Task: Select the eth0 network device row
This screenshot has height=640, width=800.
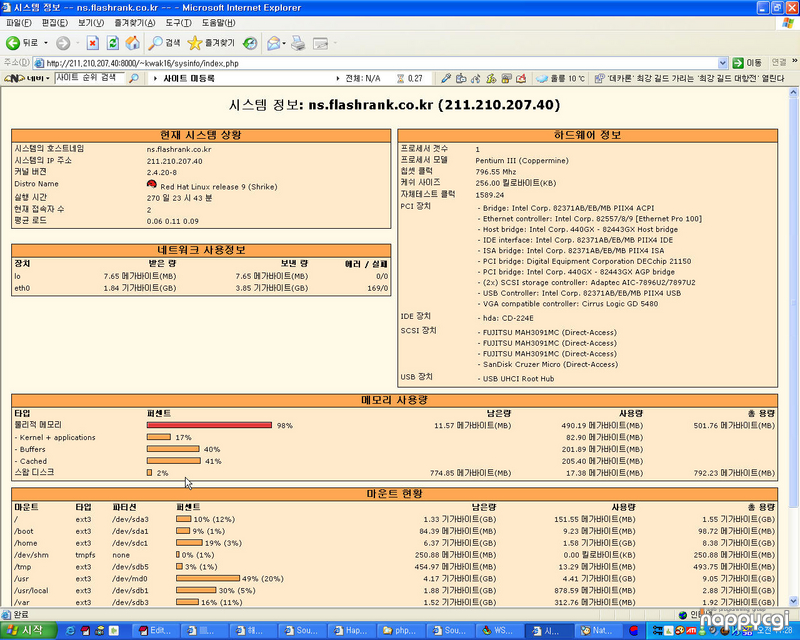Action: coord(201,288)
